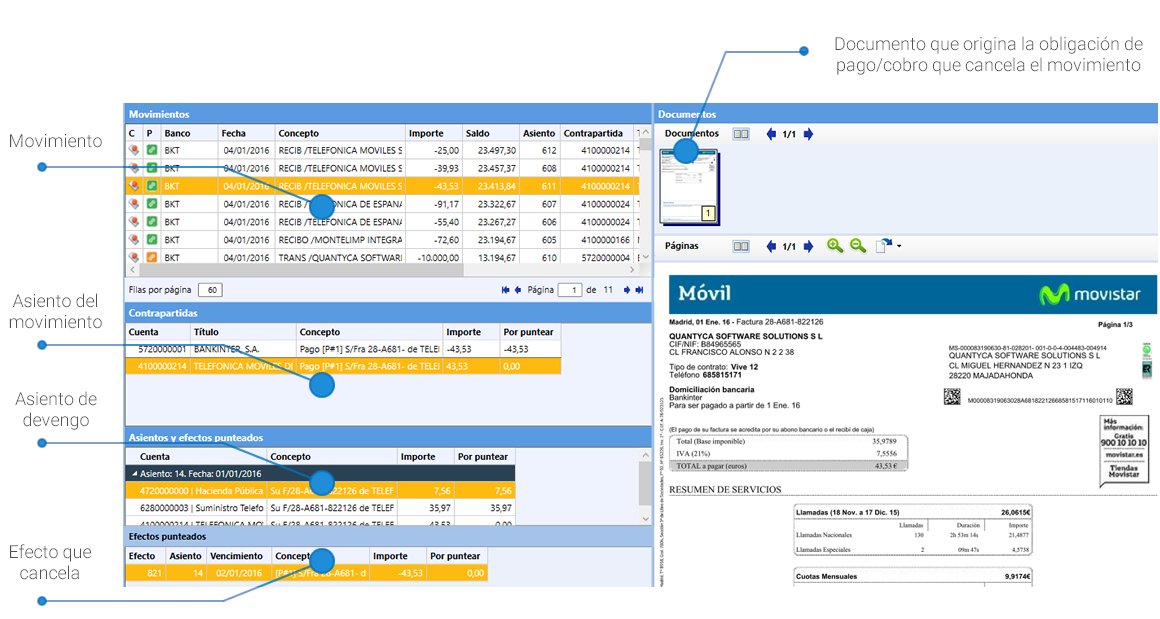Viewport: 1160px width, 619px height.
Task: Go to next Movimientos page
Action: point(627,290)
